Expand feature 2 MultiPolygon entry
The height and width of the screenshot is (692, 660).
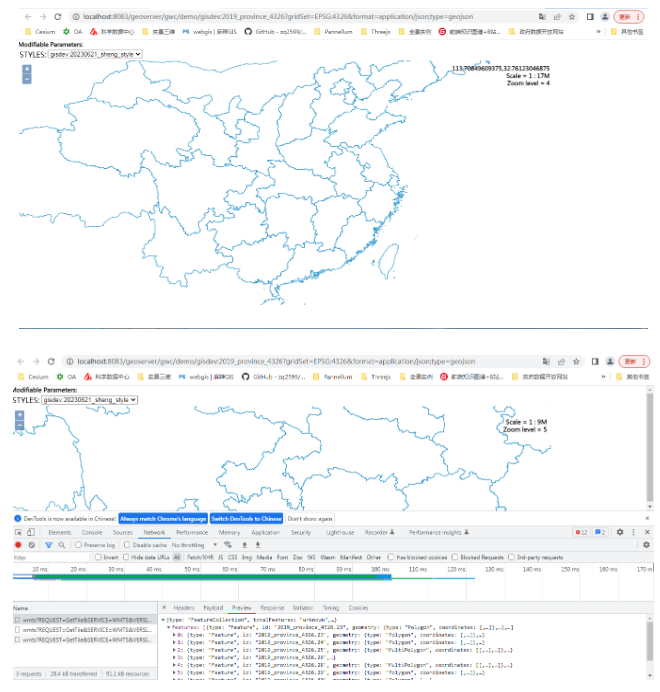(174, 650)
